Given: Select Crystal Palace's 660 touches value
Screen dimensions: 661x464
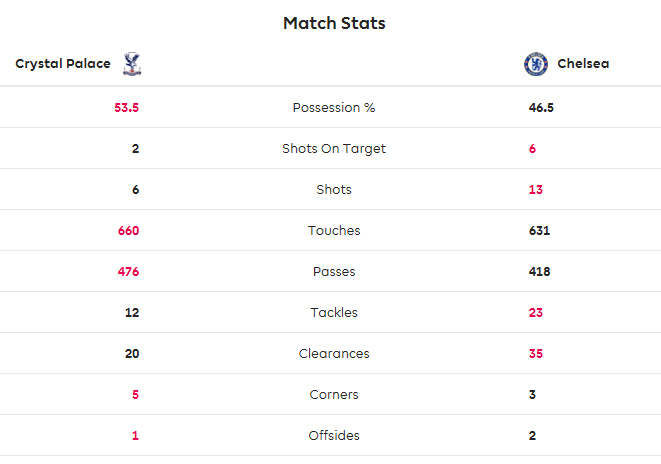Looking at the screenshot, I should point(128,231).
